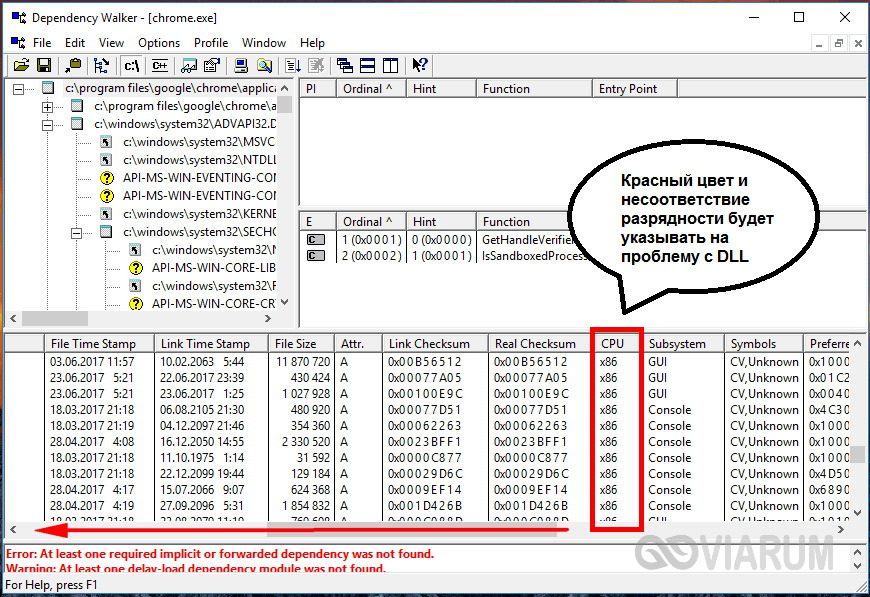Sort imports by Entry Point column
The height and width of the screenshot is (597, 870).
click(x=634, y=89)
